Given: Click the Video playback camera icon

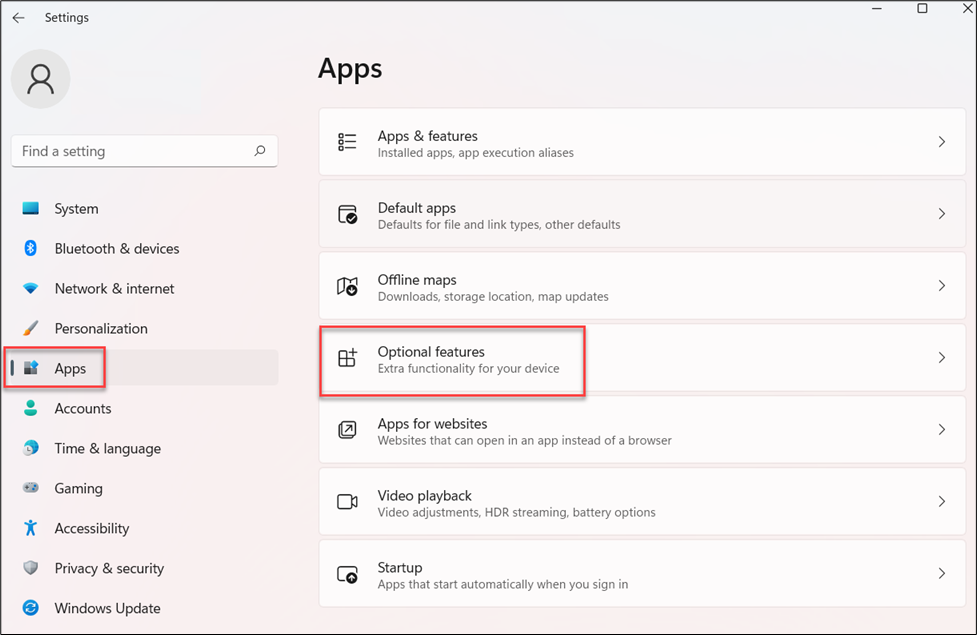Looking at the screenshot, I should [x=347, y=502].
